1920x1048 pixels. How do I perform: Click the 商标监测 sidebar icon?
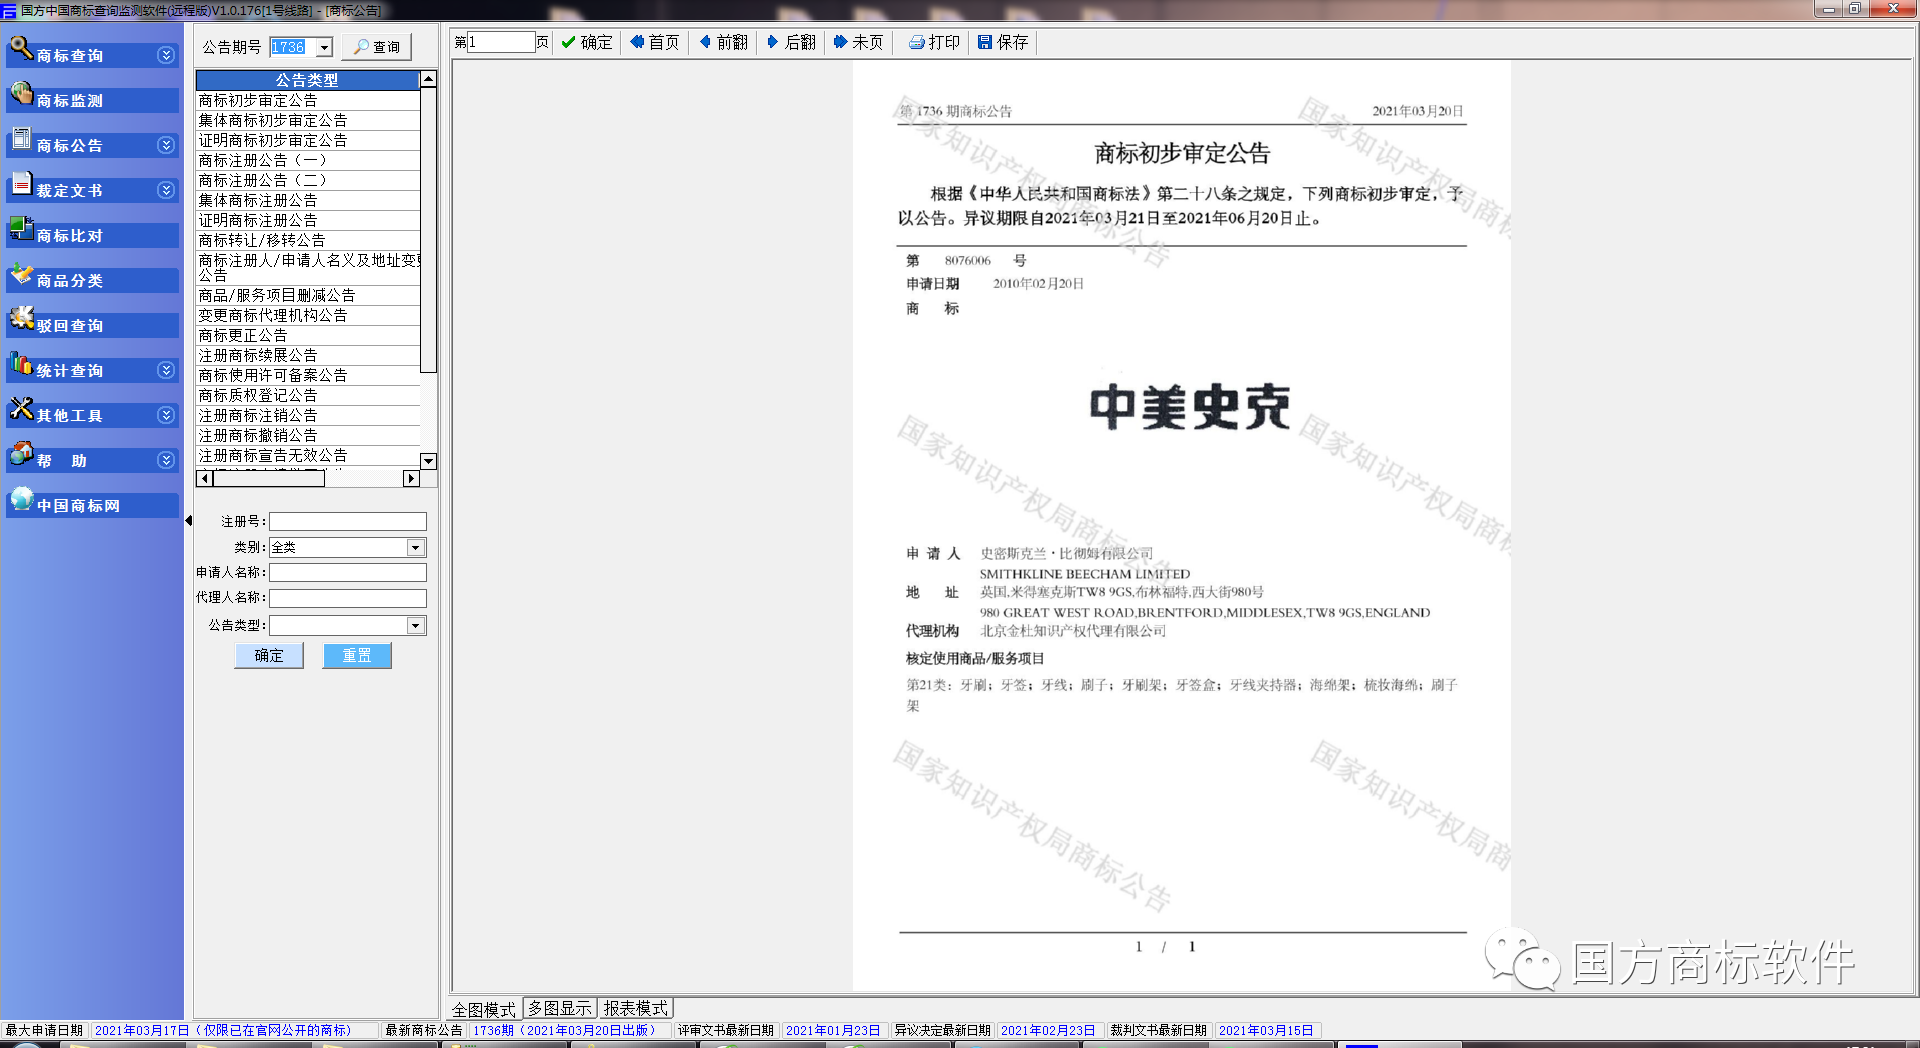[x=21, y=94]
